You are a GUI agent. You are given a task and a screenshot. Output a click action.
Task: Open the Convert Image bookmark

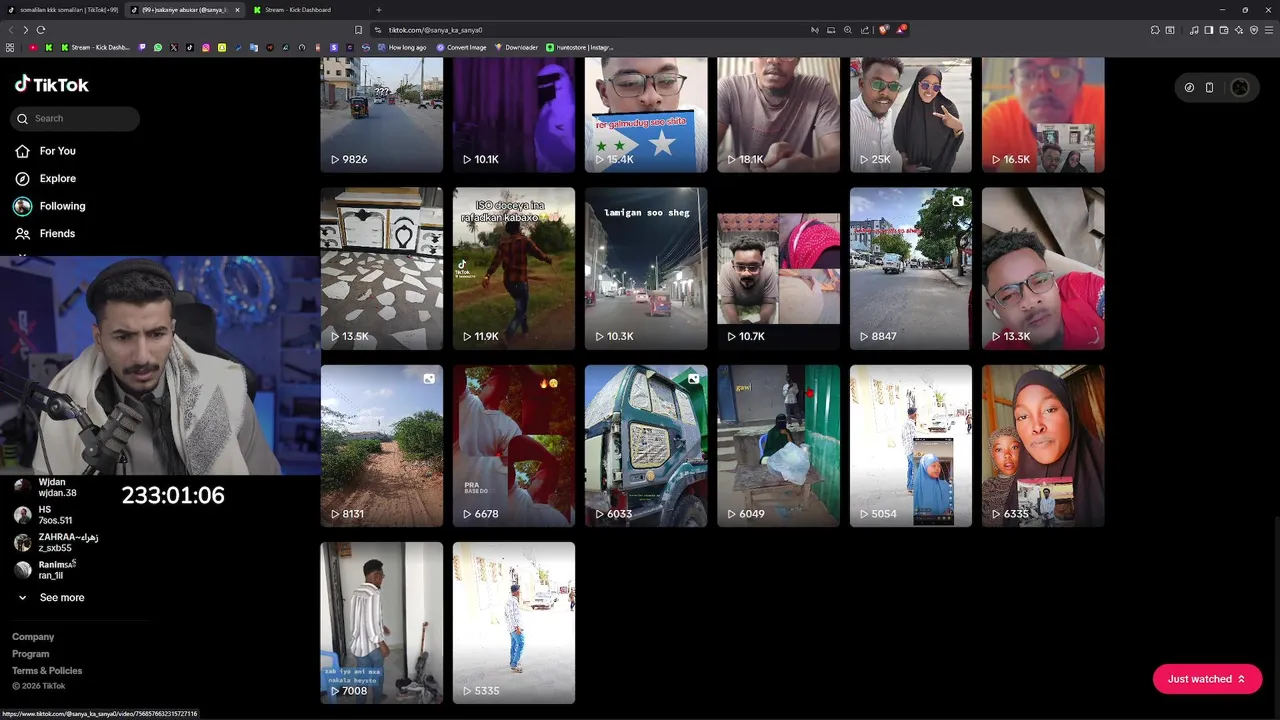[x=461, y=47]
